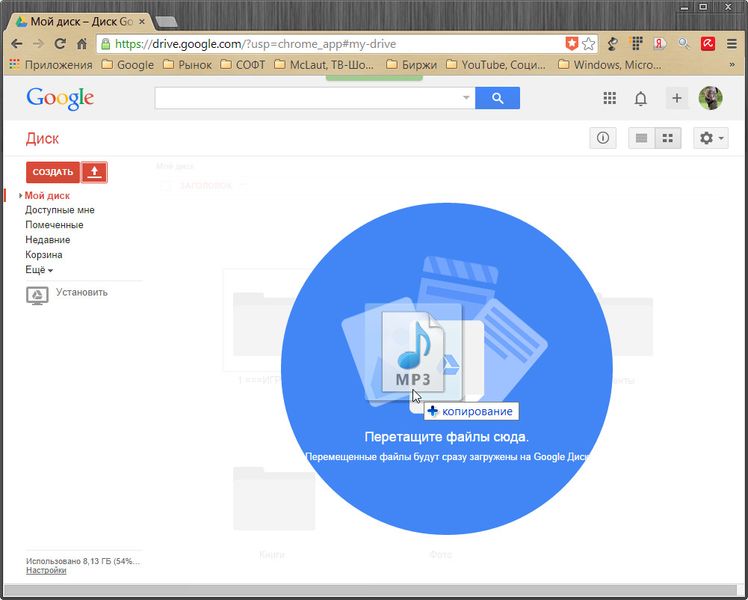Viewport: 748px width, 600px height.
Task: Click the storage usage text 8,13 ГБ
Action: 83,561
